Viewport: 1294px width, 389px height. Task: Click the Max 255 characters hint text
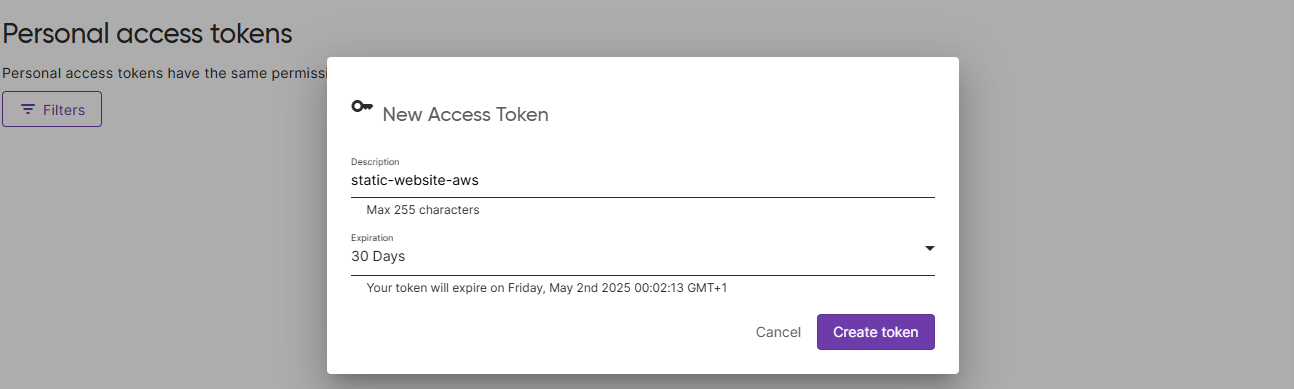[423, 210]
